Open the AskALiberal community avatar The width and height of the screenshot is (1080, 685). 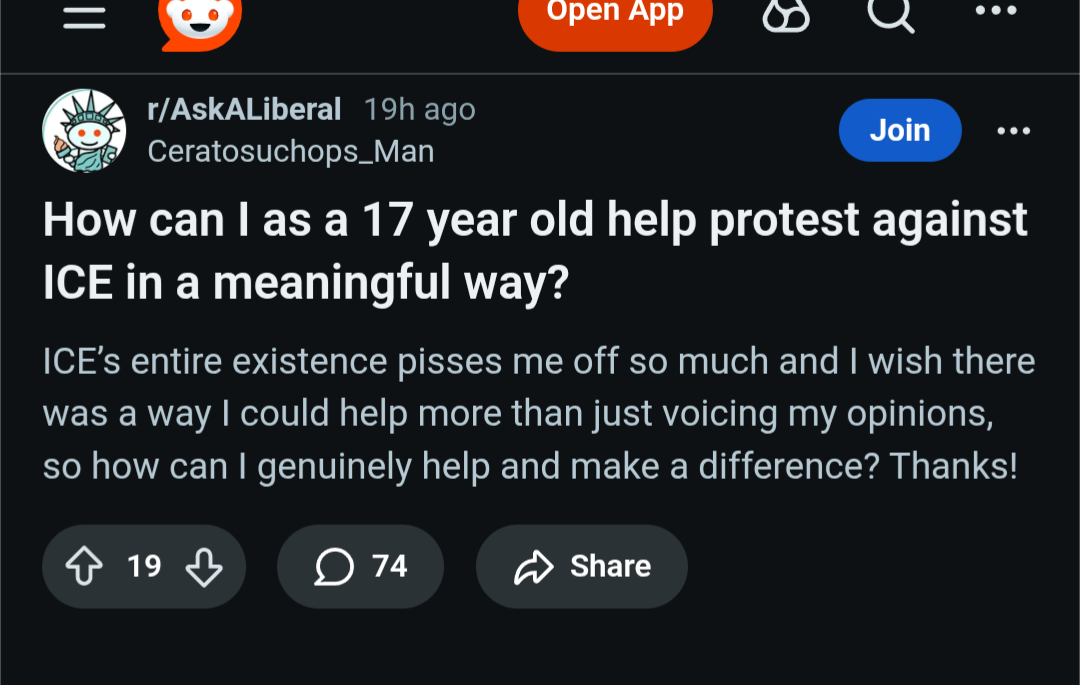point(84,130)
